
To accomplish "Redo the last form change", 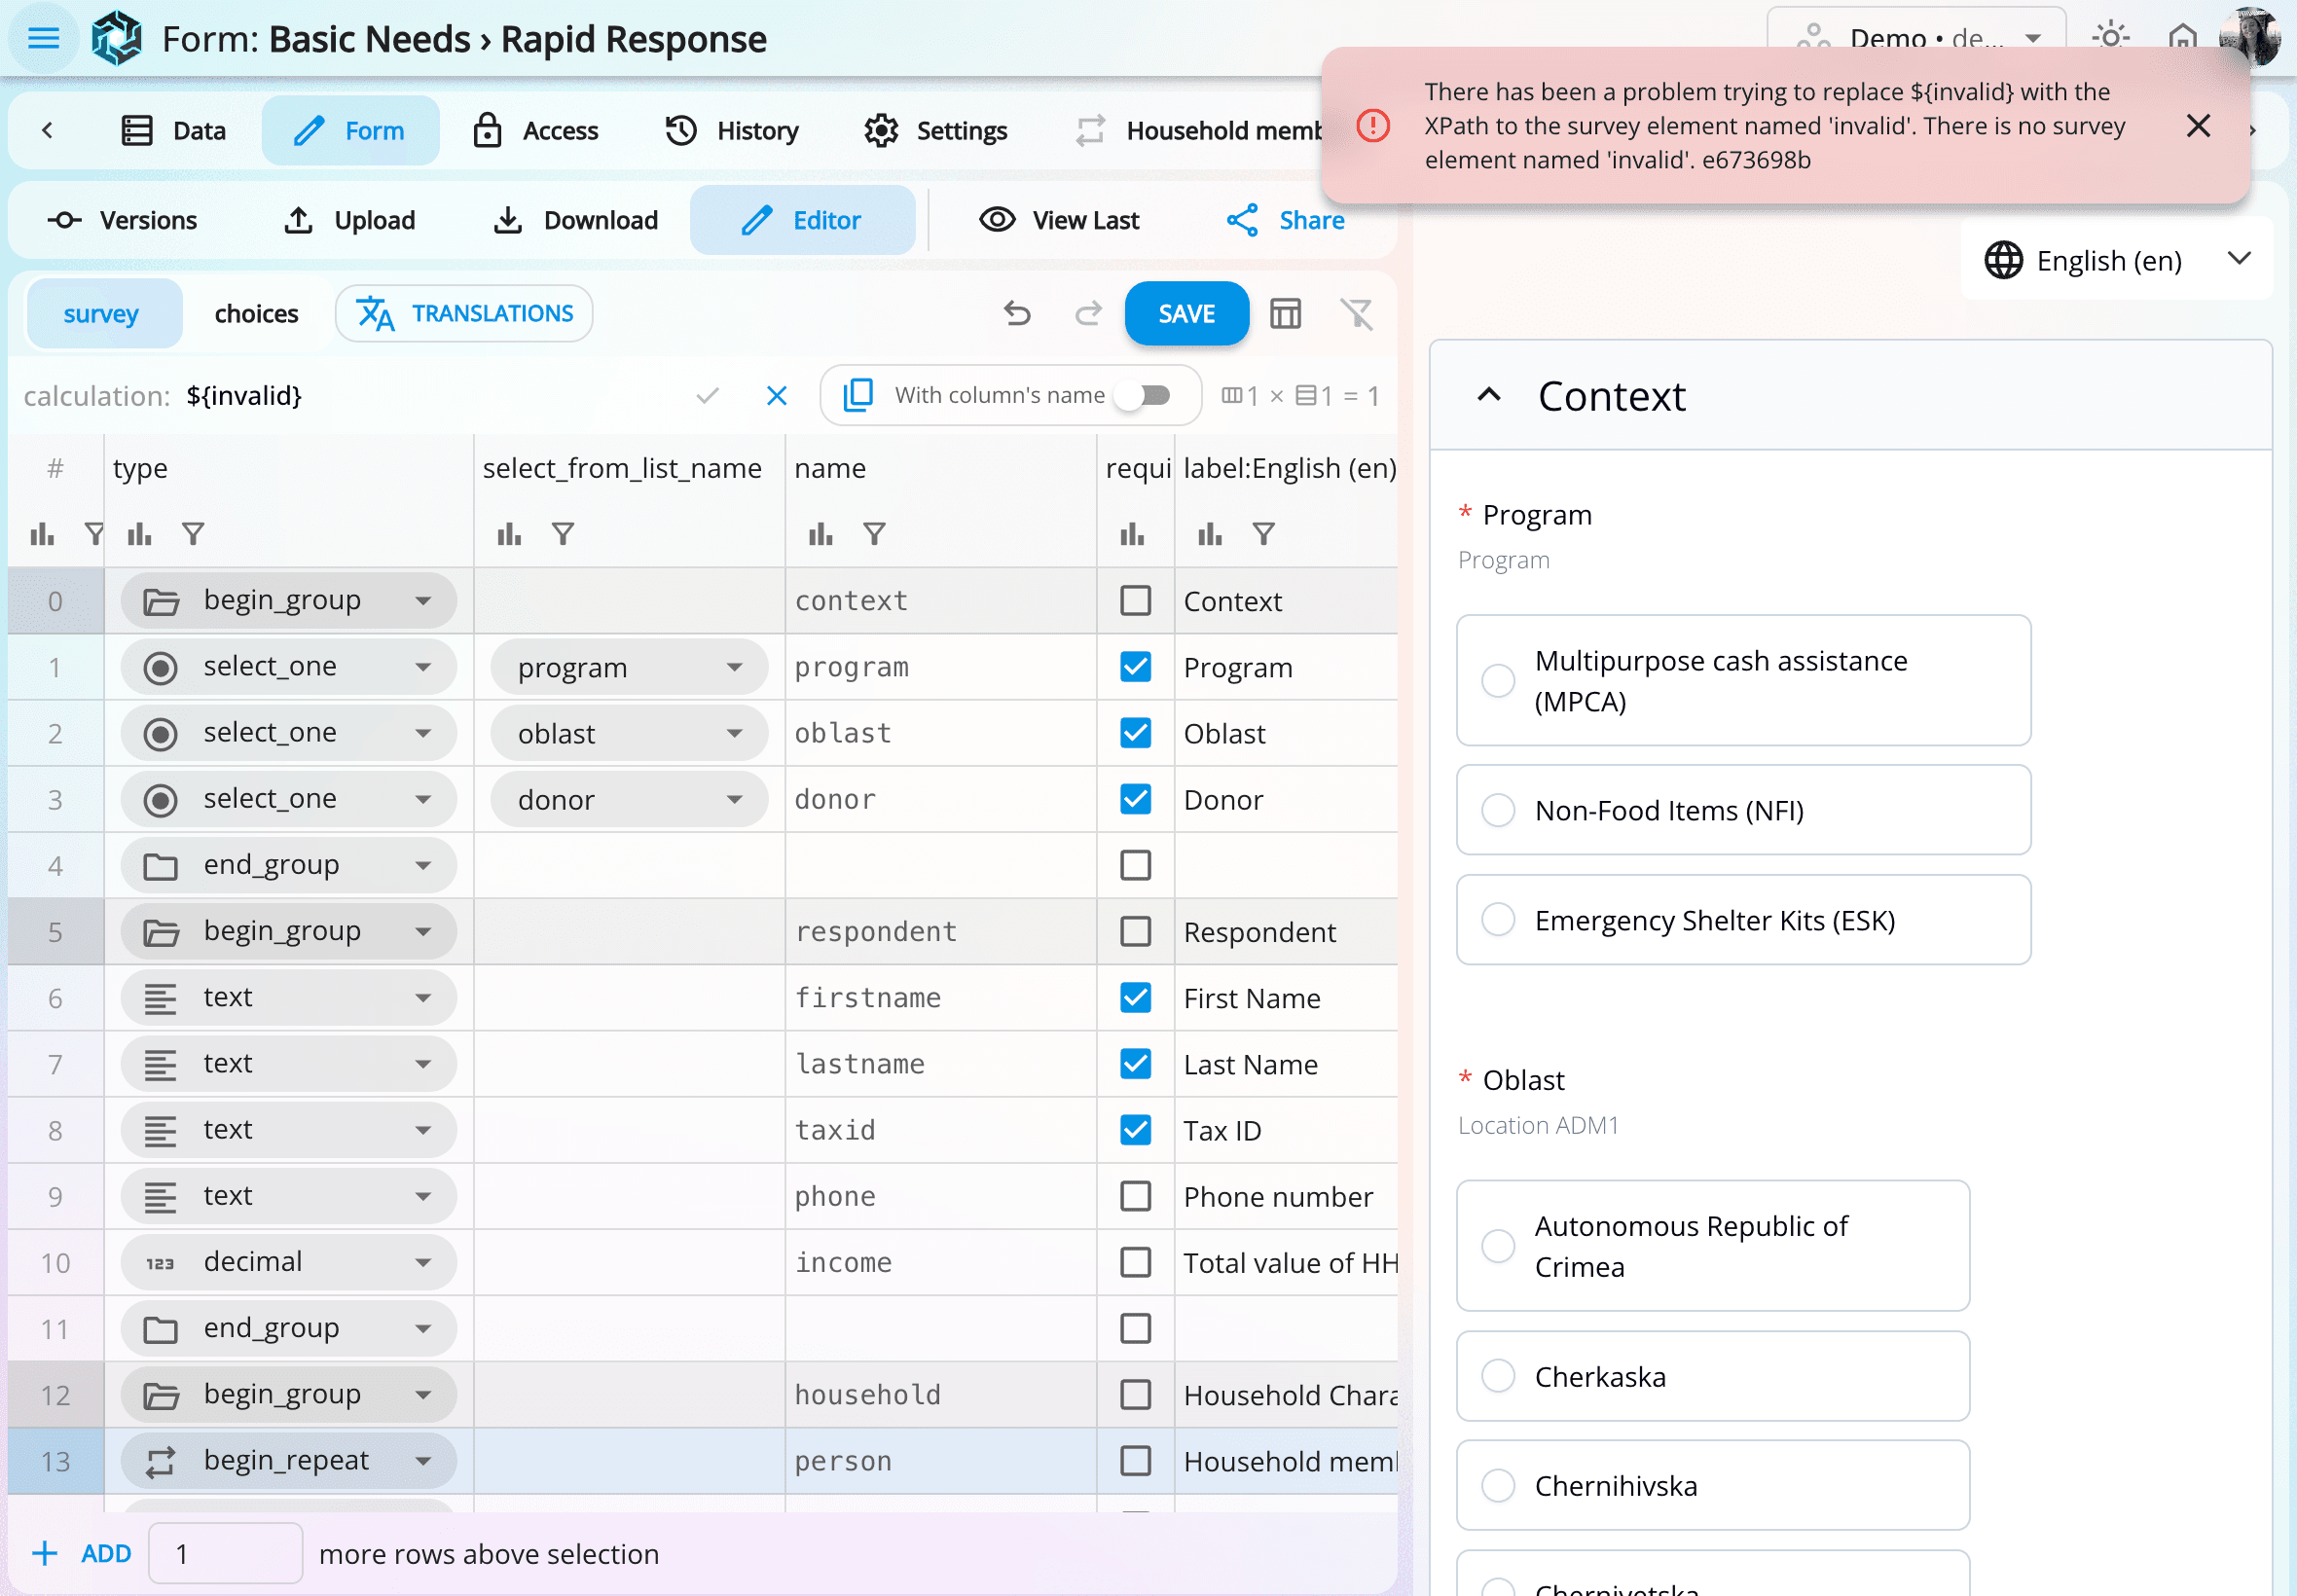I will pos(1088,313).
